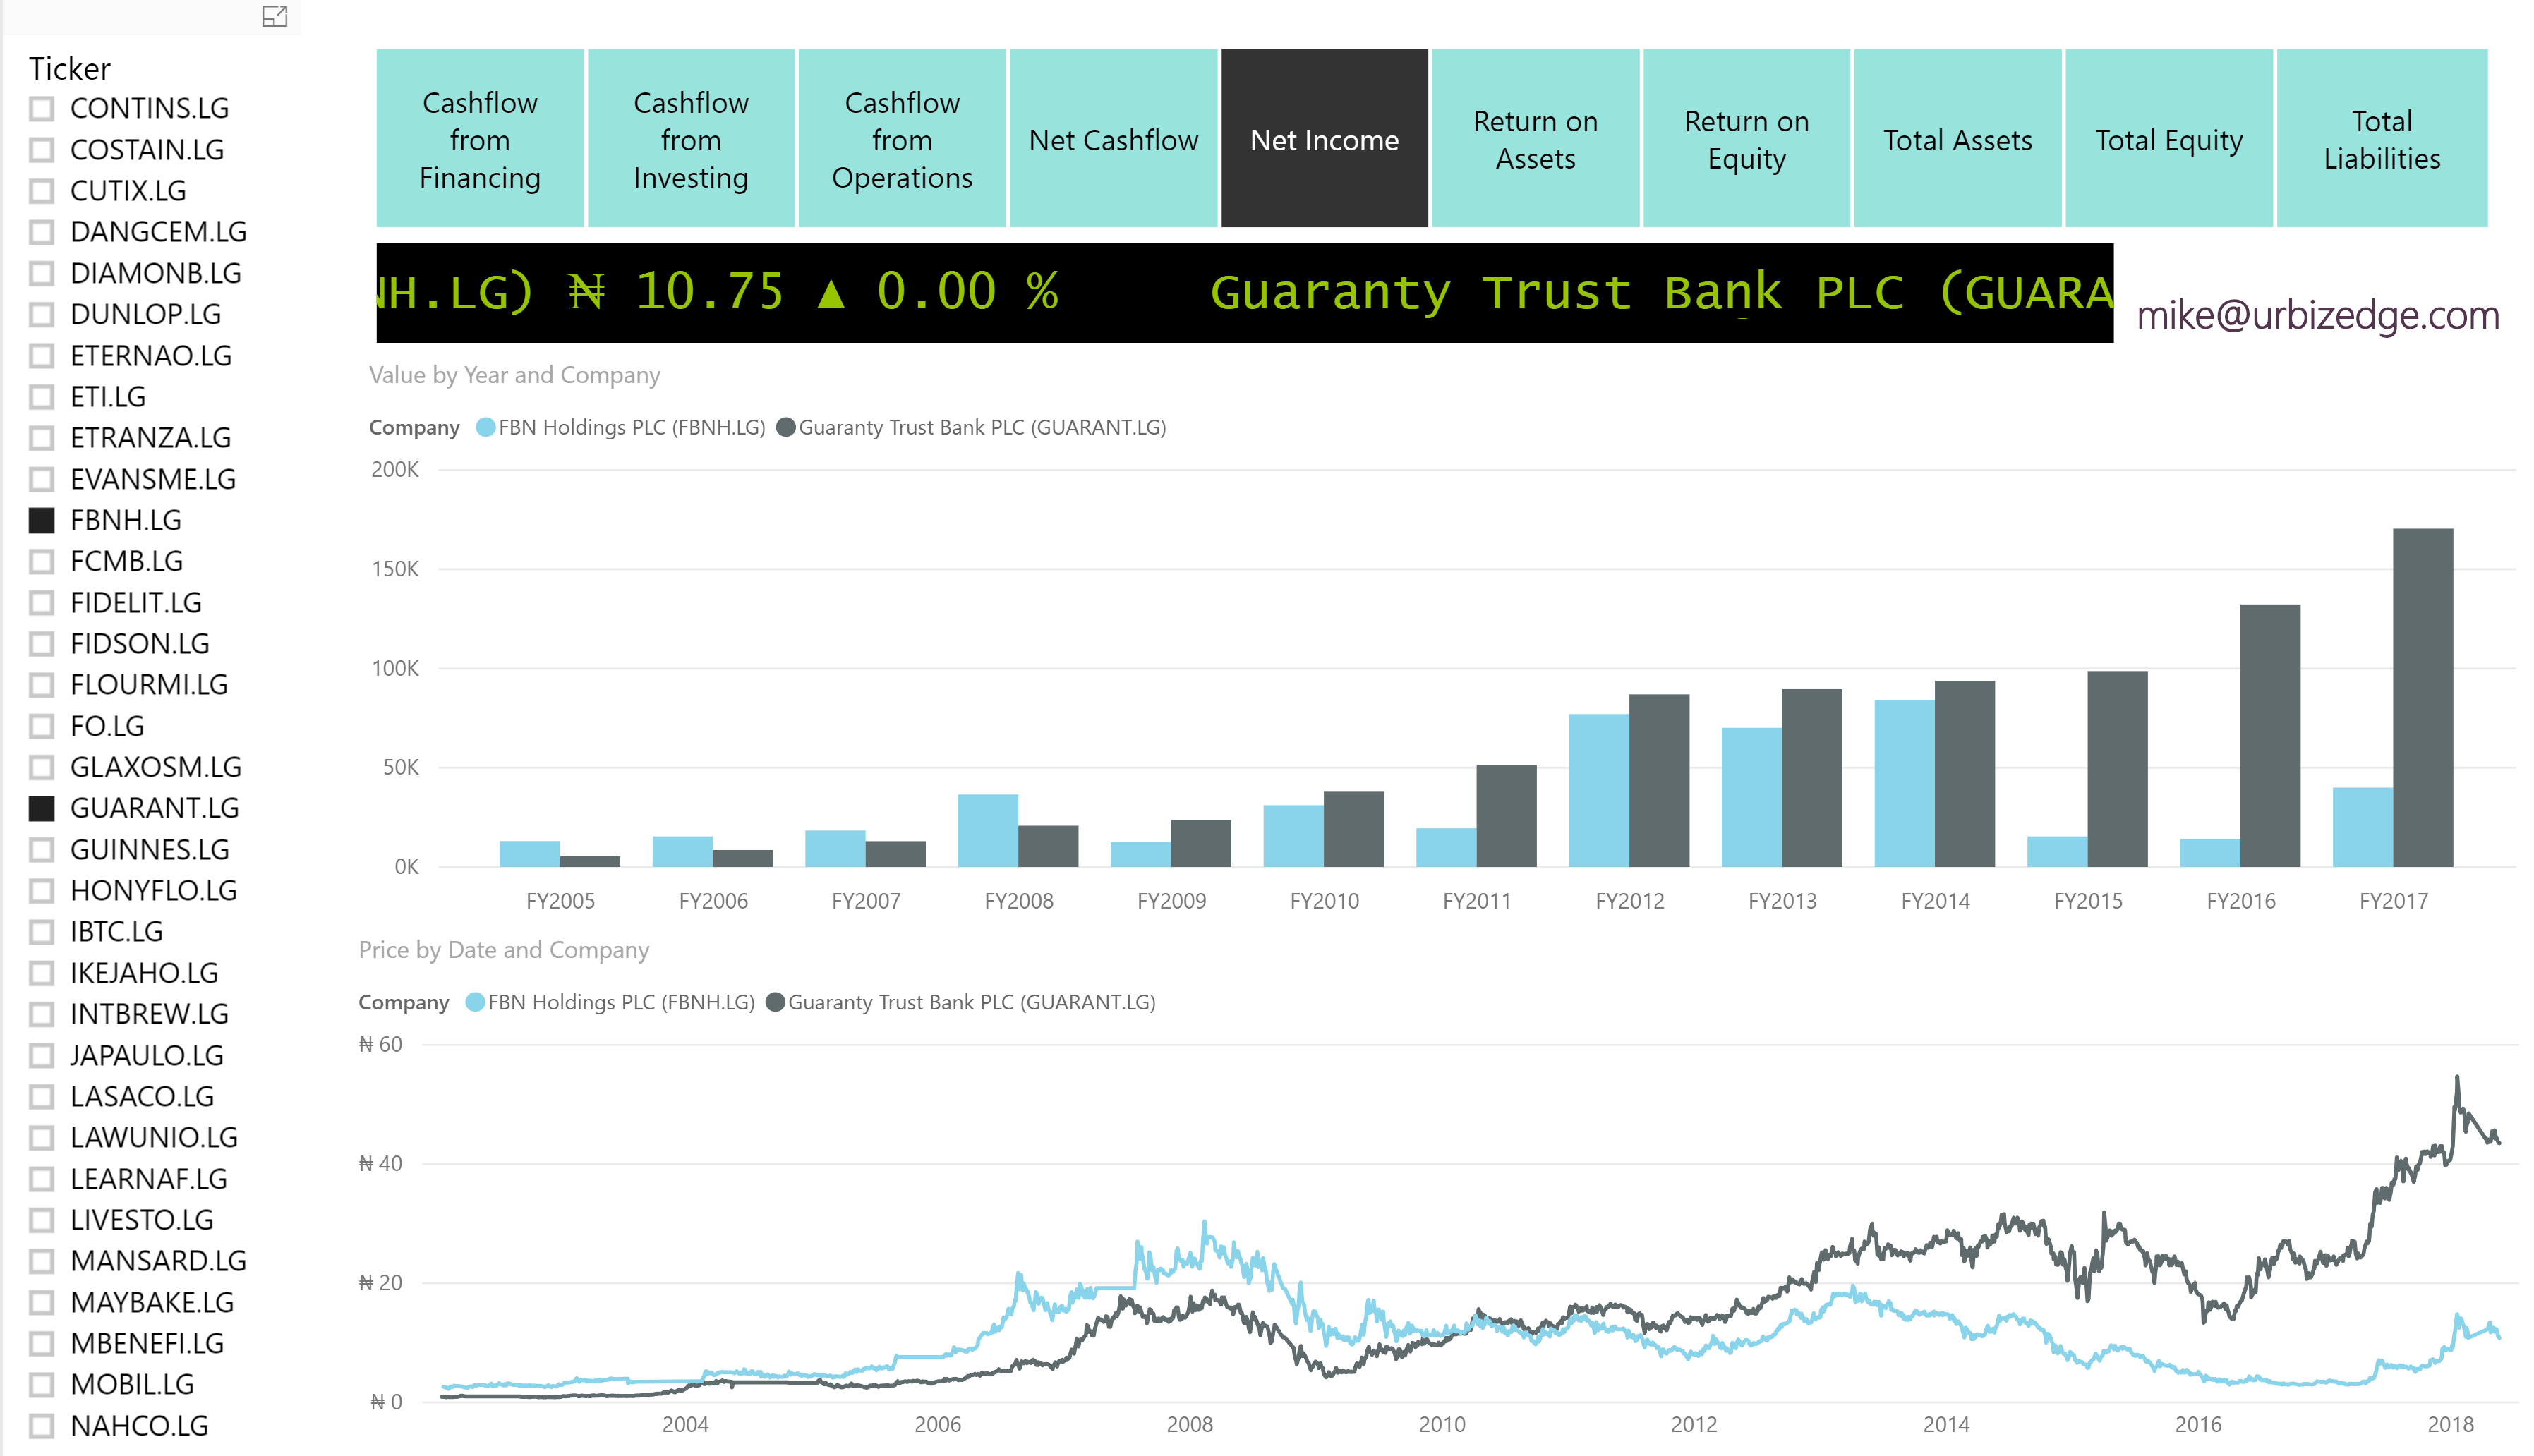
Task: Check the IBTC.LG ticker box
Action: pyautogui.click(x=42, y=931)
